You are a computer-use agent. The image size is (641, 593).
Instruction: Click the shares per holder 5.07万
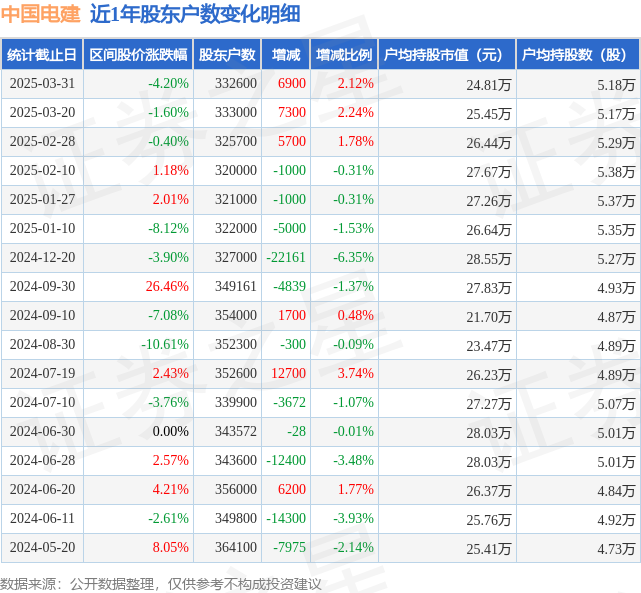(x=616, y=404)
